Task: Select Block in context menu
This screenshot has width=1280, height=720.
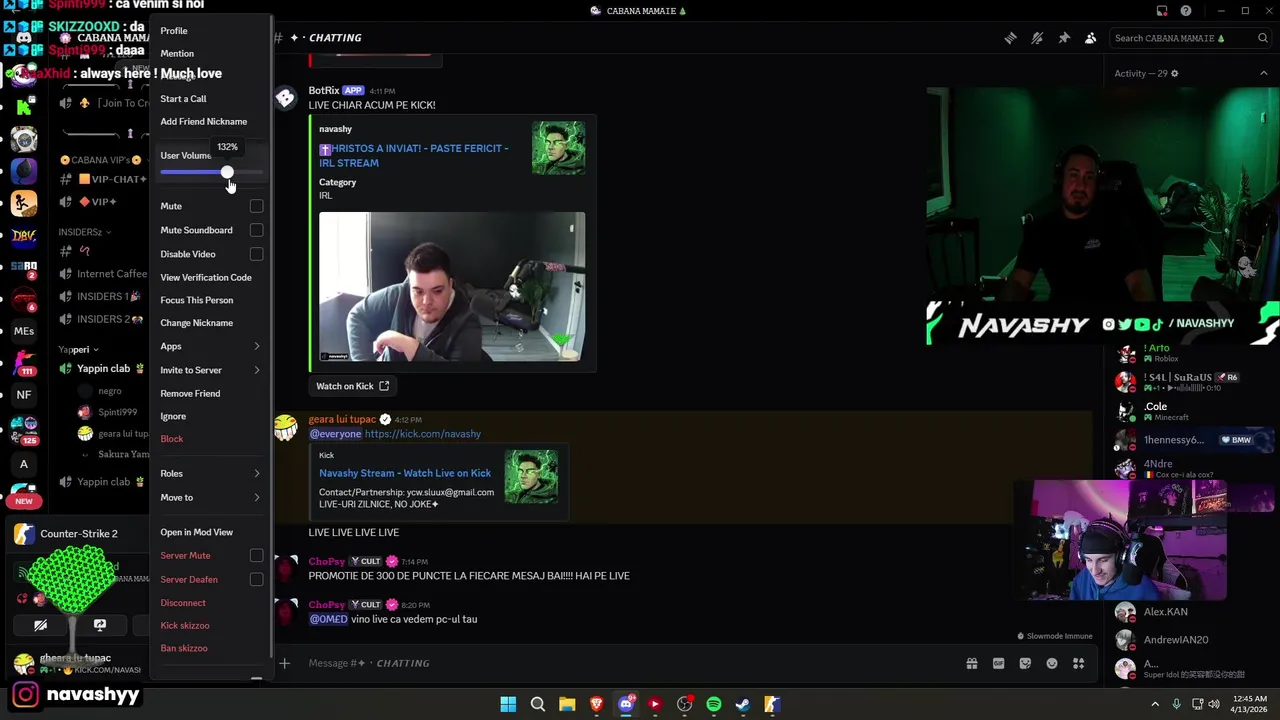Action: pyautogui.click(x=172, y=439)
